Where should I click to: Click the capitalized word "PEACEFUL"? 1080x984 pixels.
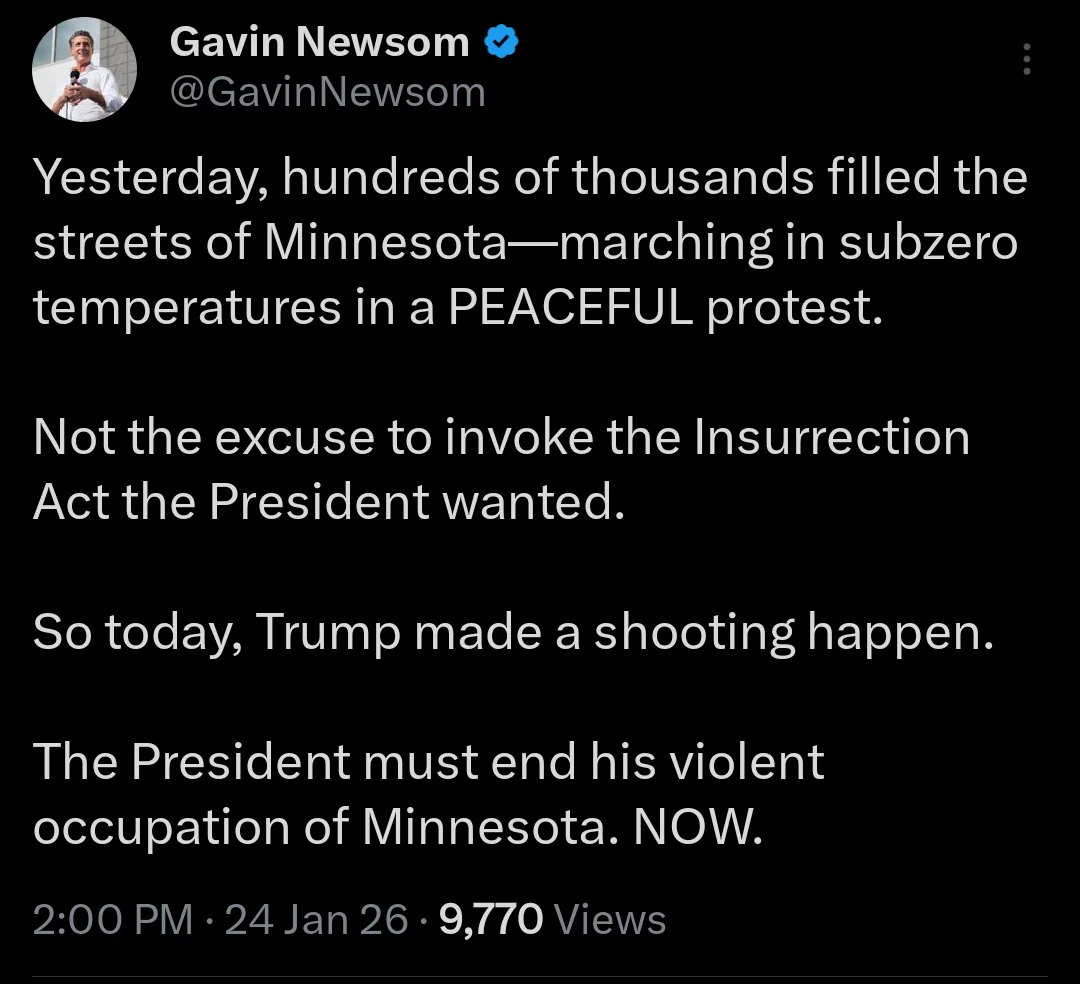pos(569,308)
